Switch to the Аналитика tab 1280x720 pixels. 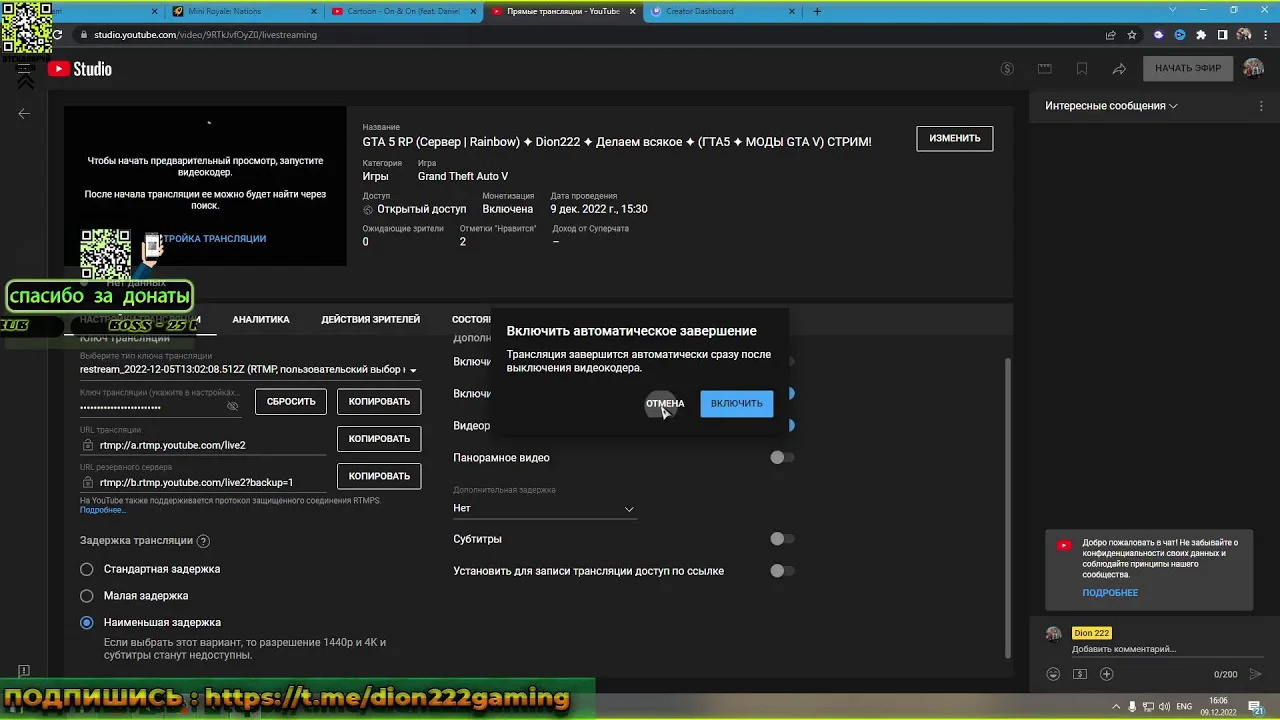(261, 320)
